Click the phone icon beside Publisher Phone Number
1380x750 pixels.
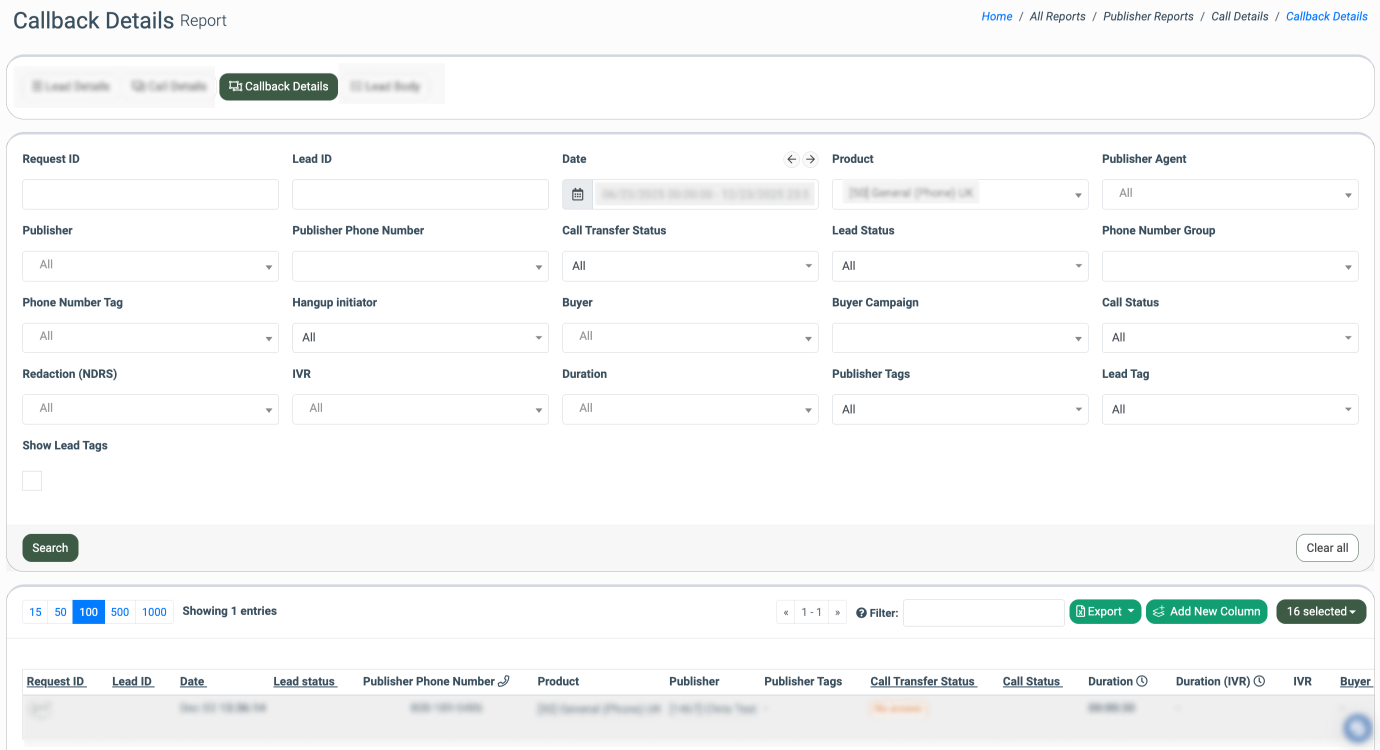(504, 681)
